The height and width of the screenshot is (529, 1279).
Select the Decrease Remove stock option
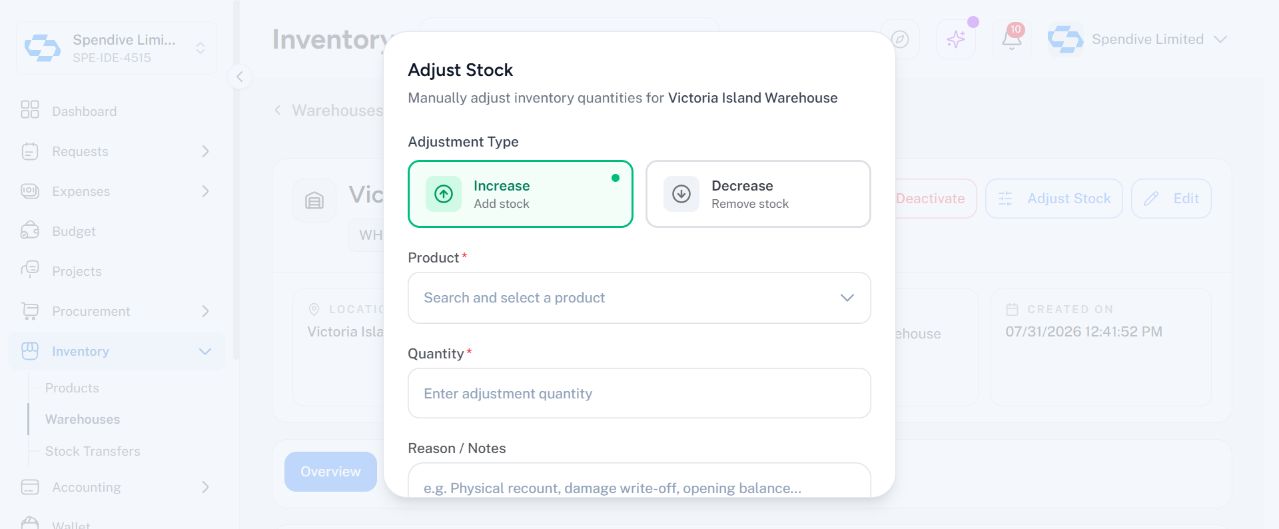coord(758,194)
